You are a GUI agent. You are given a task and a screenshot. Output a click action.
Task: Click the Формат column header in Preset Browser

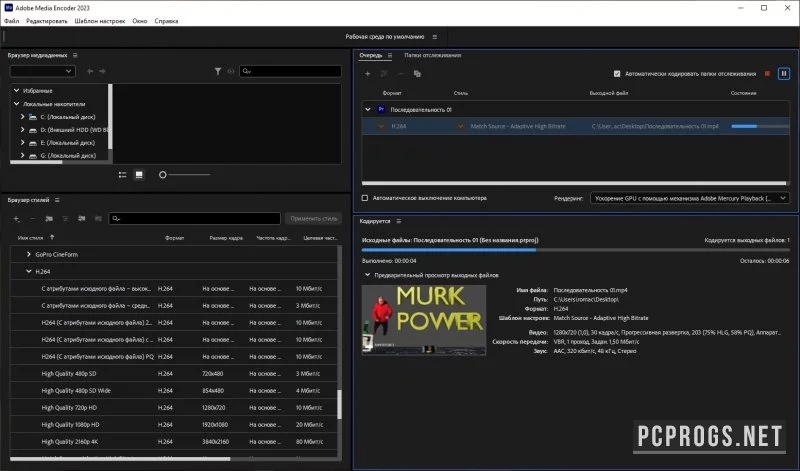pos(174,238)
